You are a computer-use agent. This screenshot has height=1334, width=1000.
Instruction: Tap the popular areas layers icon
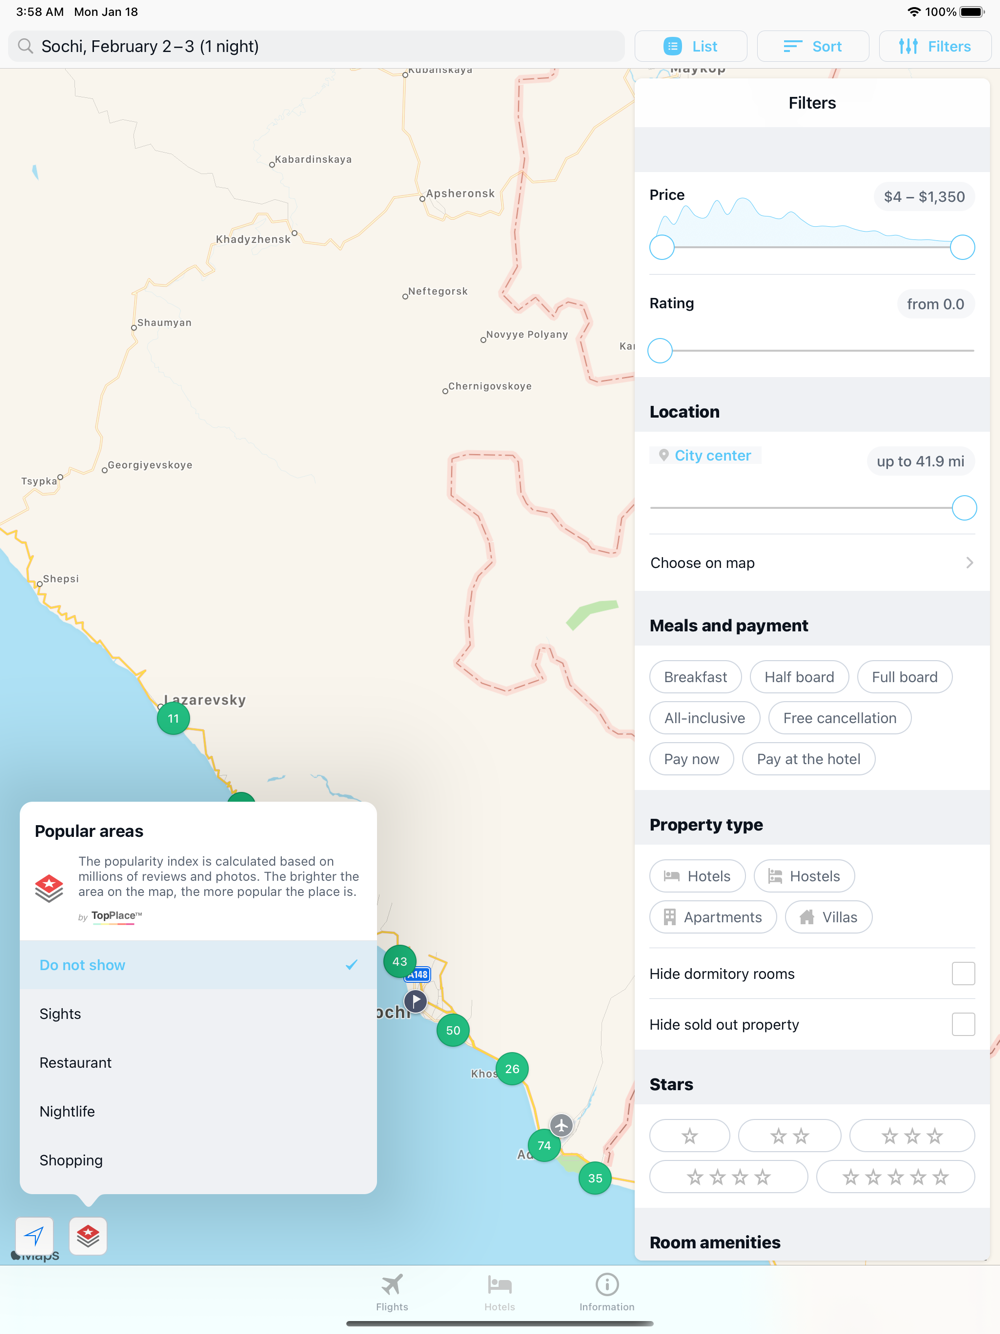(x=88, y=1236)
